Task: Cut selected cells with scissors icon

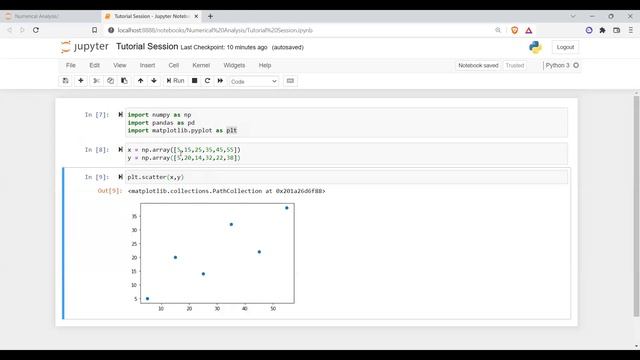Action: [96, 81]
